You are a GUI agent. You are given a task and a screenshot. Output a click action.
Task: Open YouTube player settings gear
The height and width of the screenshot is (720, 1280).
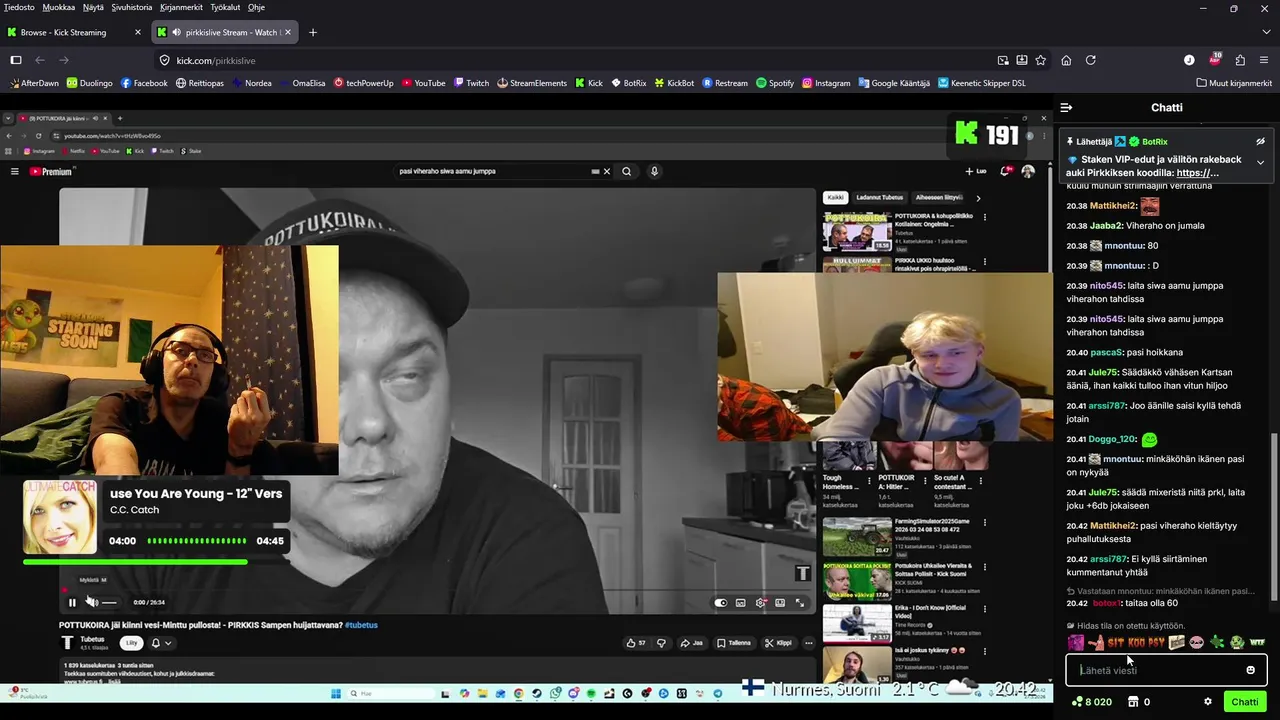click(761, 602)
